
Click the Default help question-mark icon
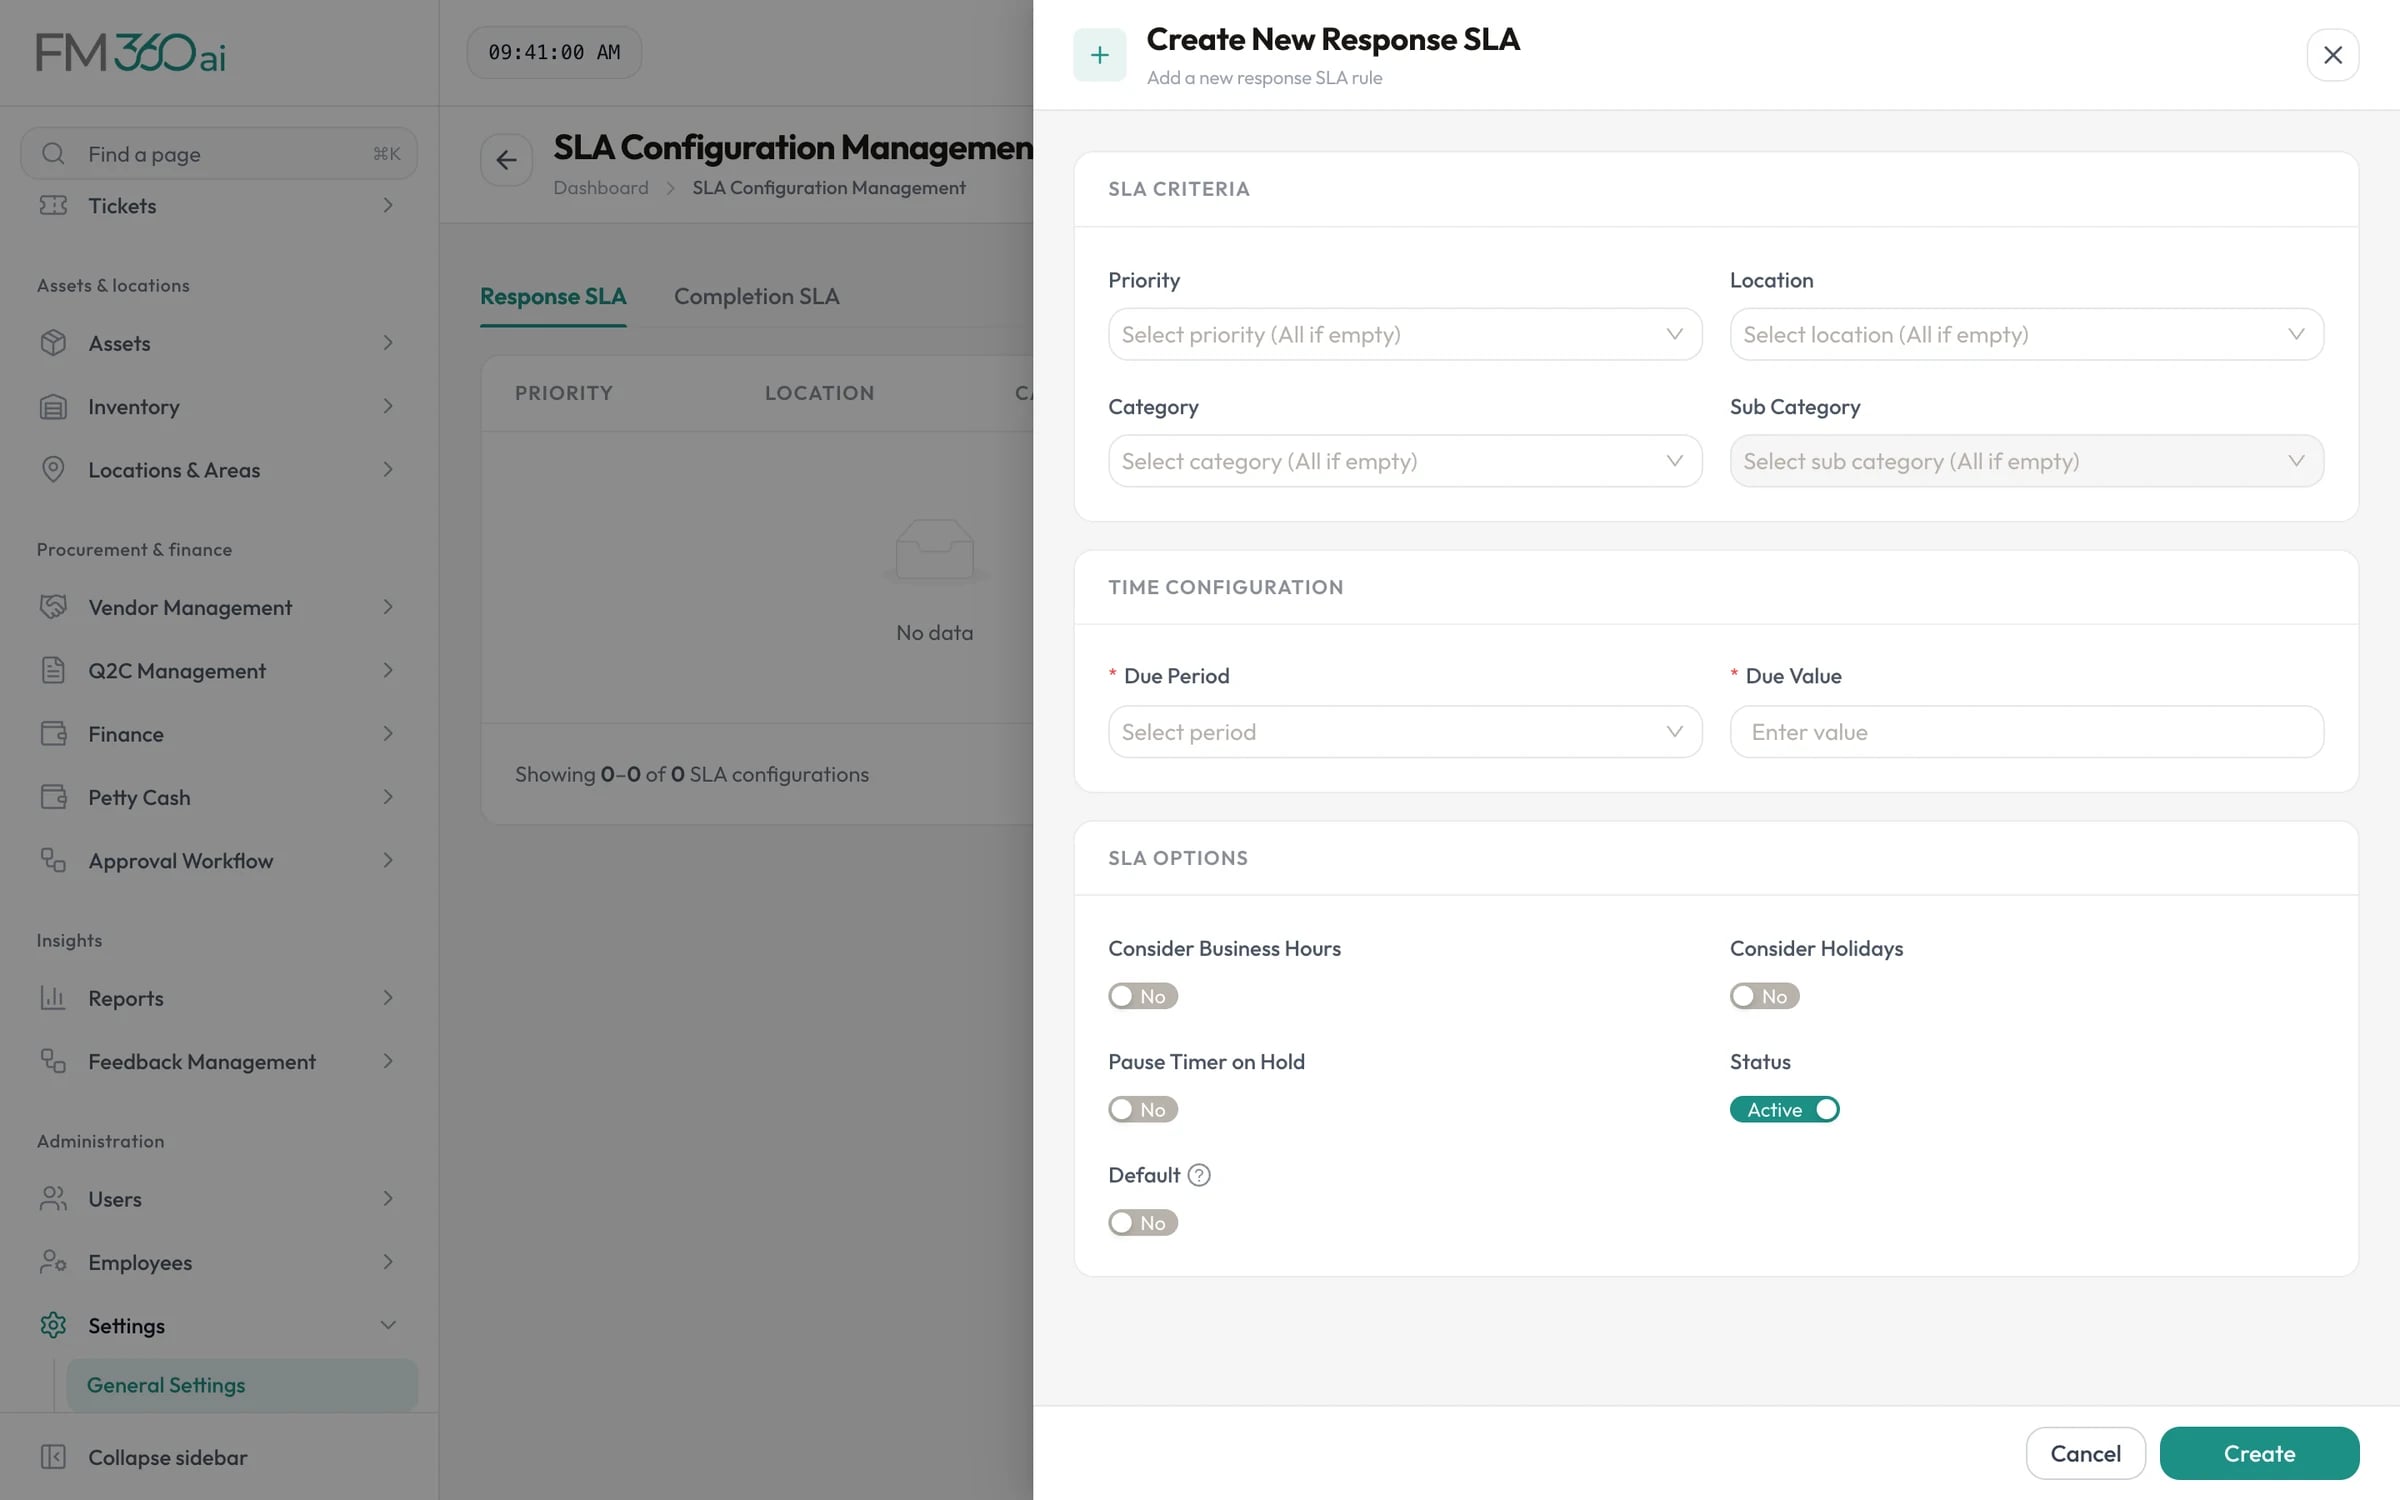(1199, 1175)
